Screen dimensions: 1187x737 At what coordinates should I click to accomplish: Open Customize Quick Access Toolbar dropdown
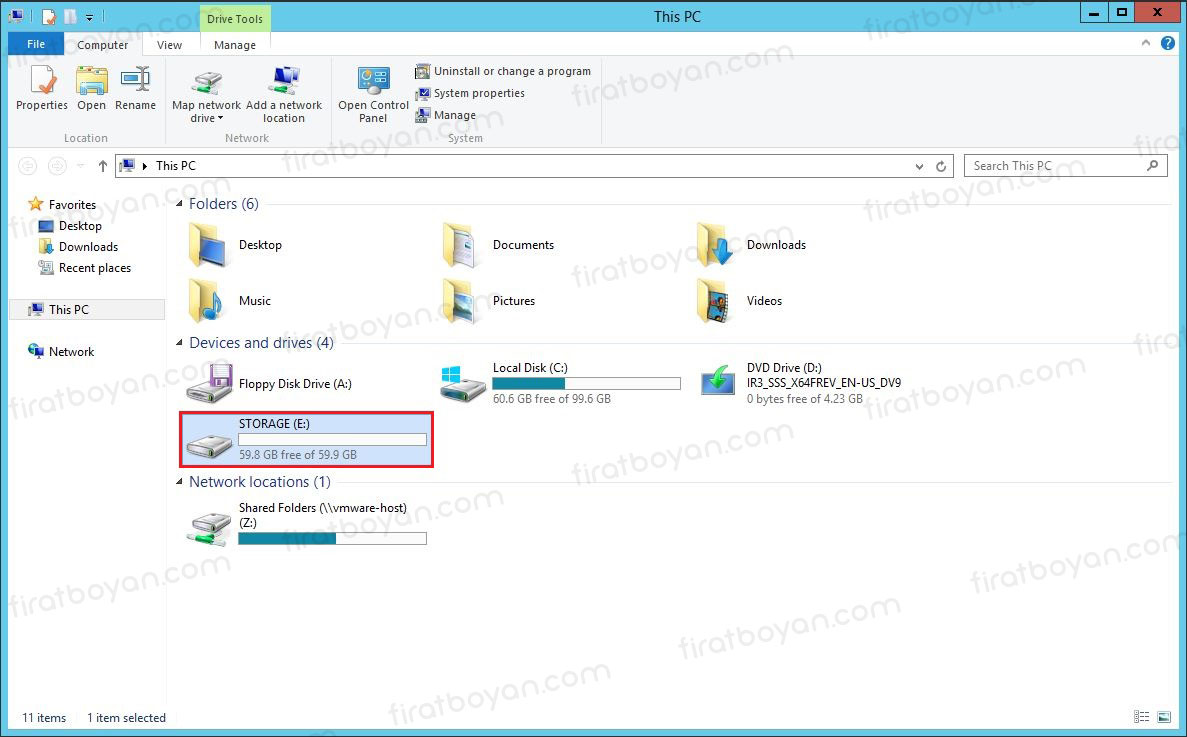click(x=89, y=17)
